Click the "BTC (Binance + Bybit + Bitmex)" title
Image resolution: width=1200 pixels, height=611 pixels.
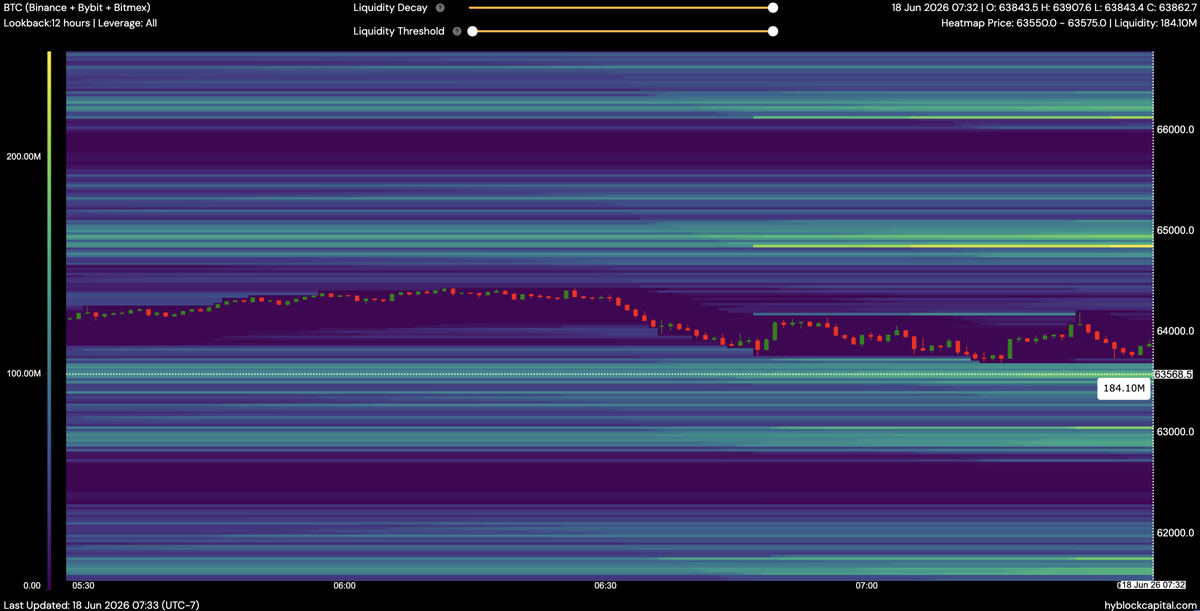[x=78, y=8]
